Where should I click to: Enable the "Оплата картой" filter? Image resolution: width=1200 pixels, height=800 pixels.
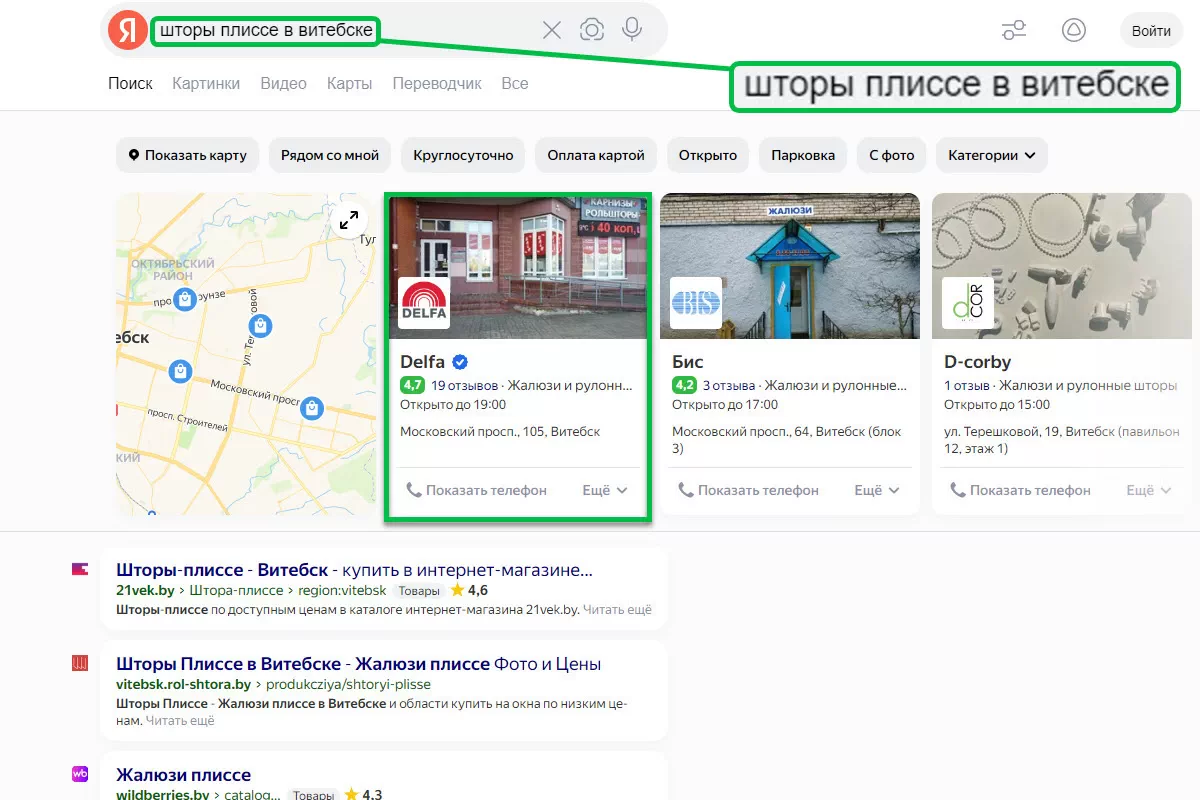tap(596, 155)
